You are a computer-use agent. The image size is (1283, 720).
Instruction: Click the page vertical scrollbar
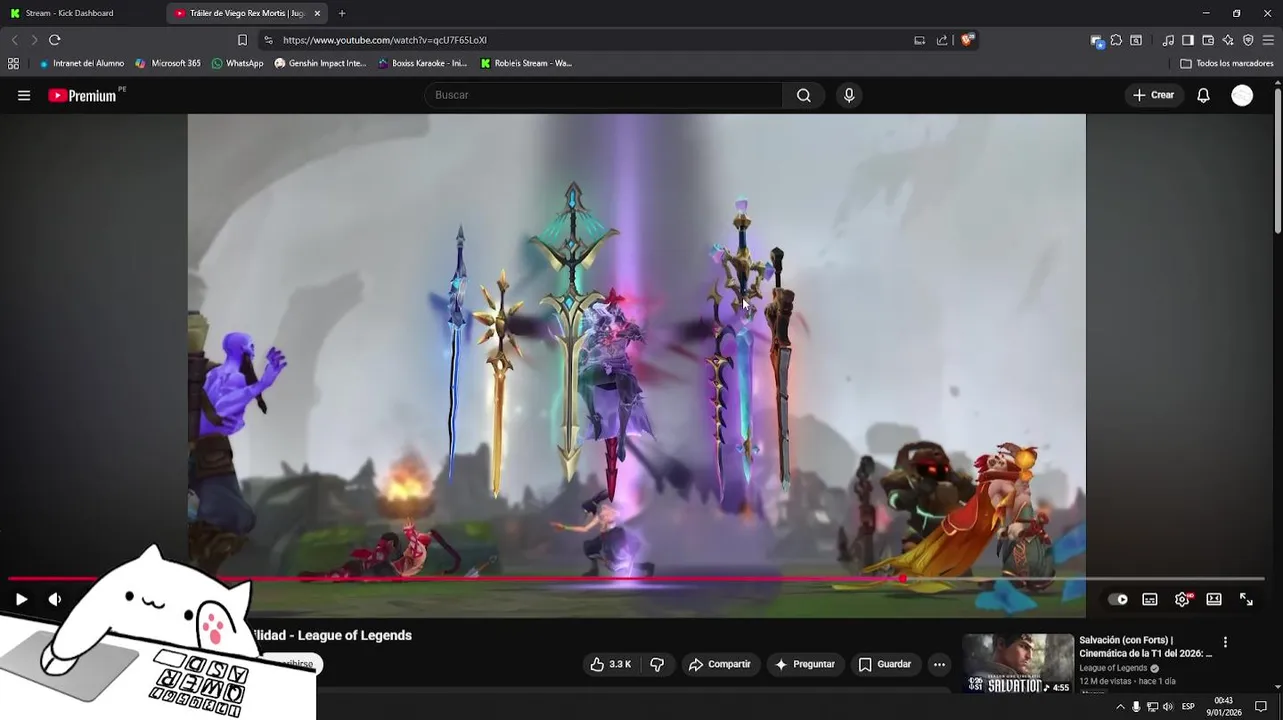[x=1277, y=160]
